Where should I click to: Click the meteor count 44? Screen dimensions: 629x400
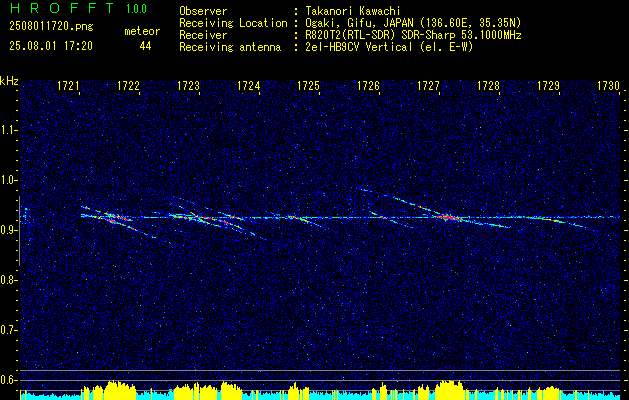pyautogui.click(x=145, y=46)
